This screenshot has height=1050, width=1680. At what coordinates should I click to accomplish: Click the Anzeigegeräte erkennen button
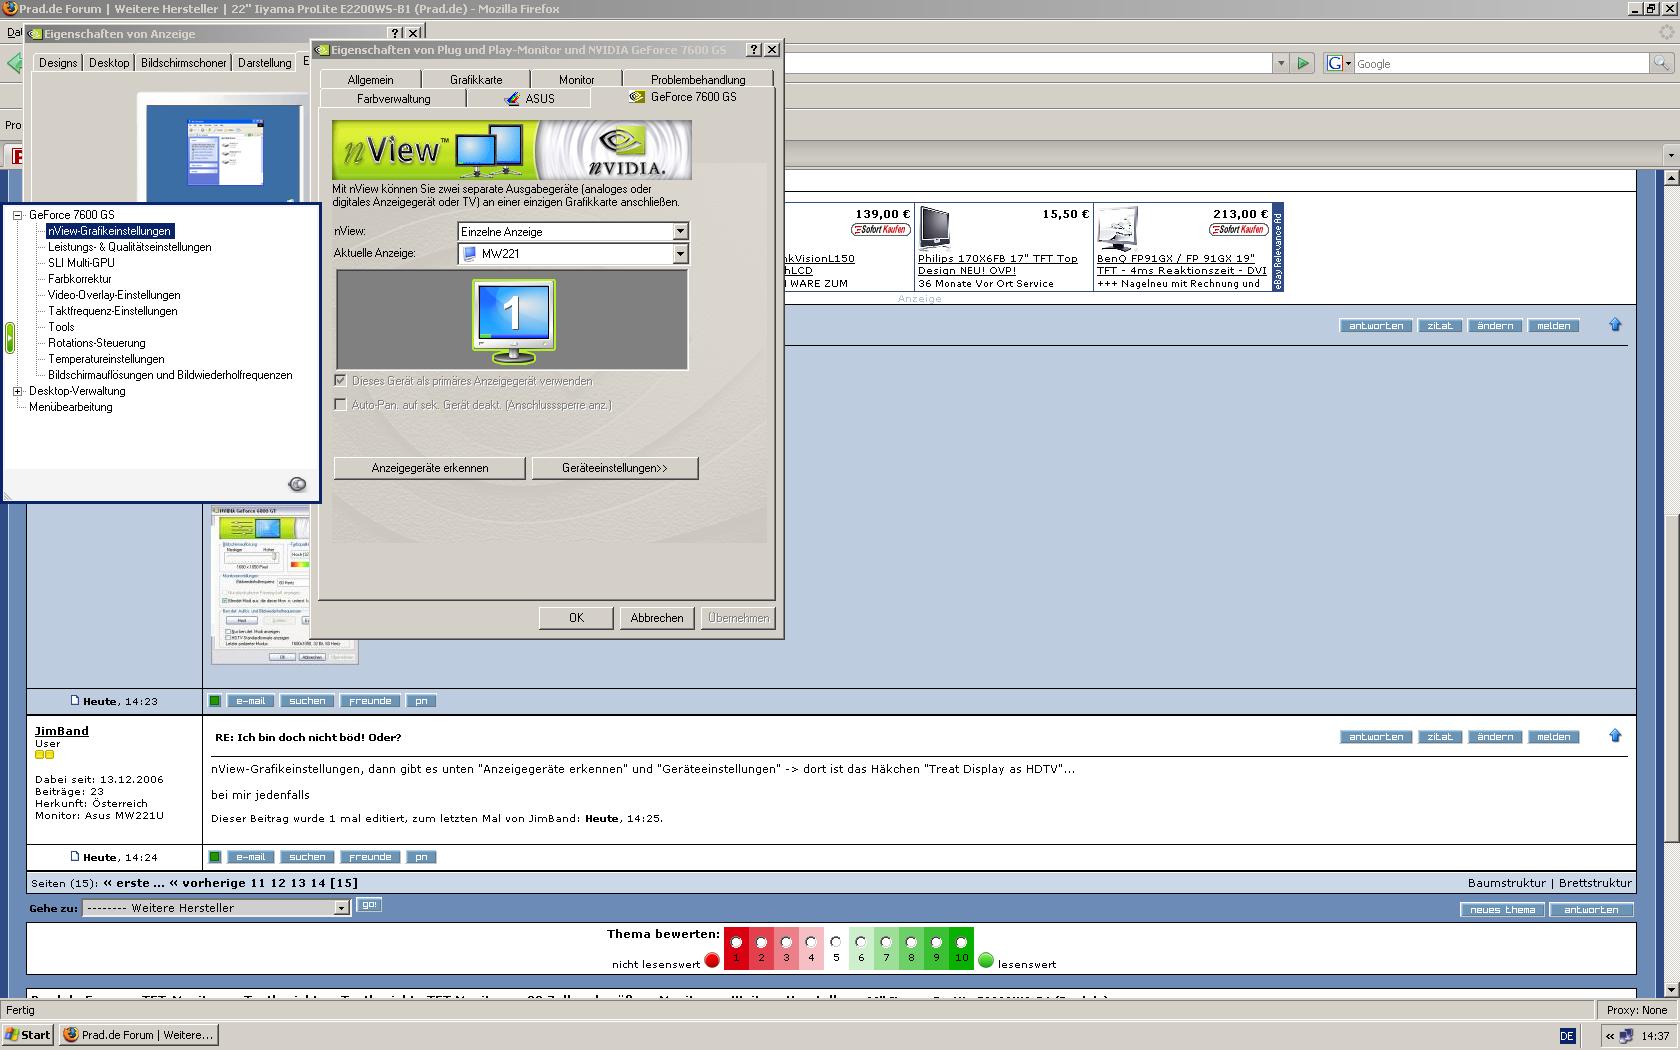click(x=429, y=468)
